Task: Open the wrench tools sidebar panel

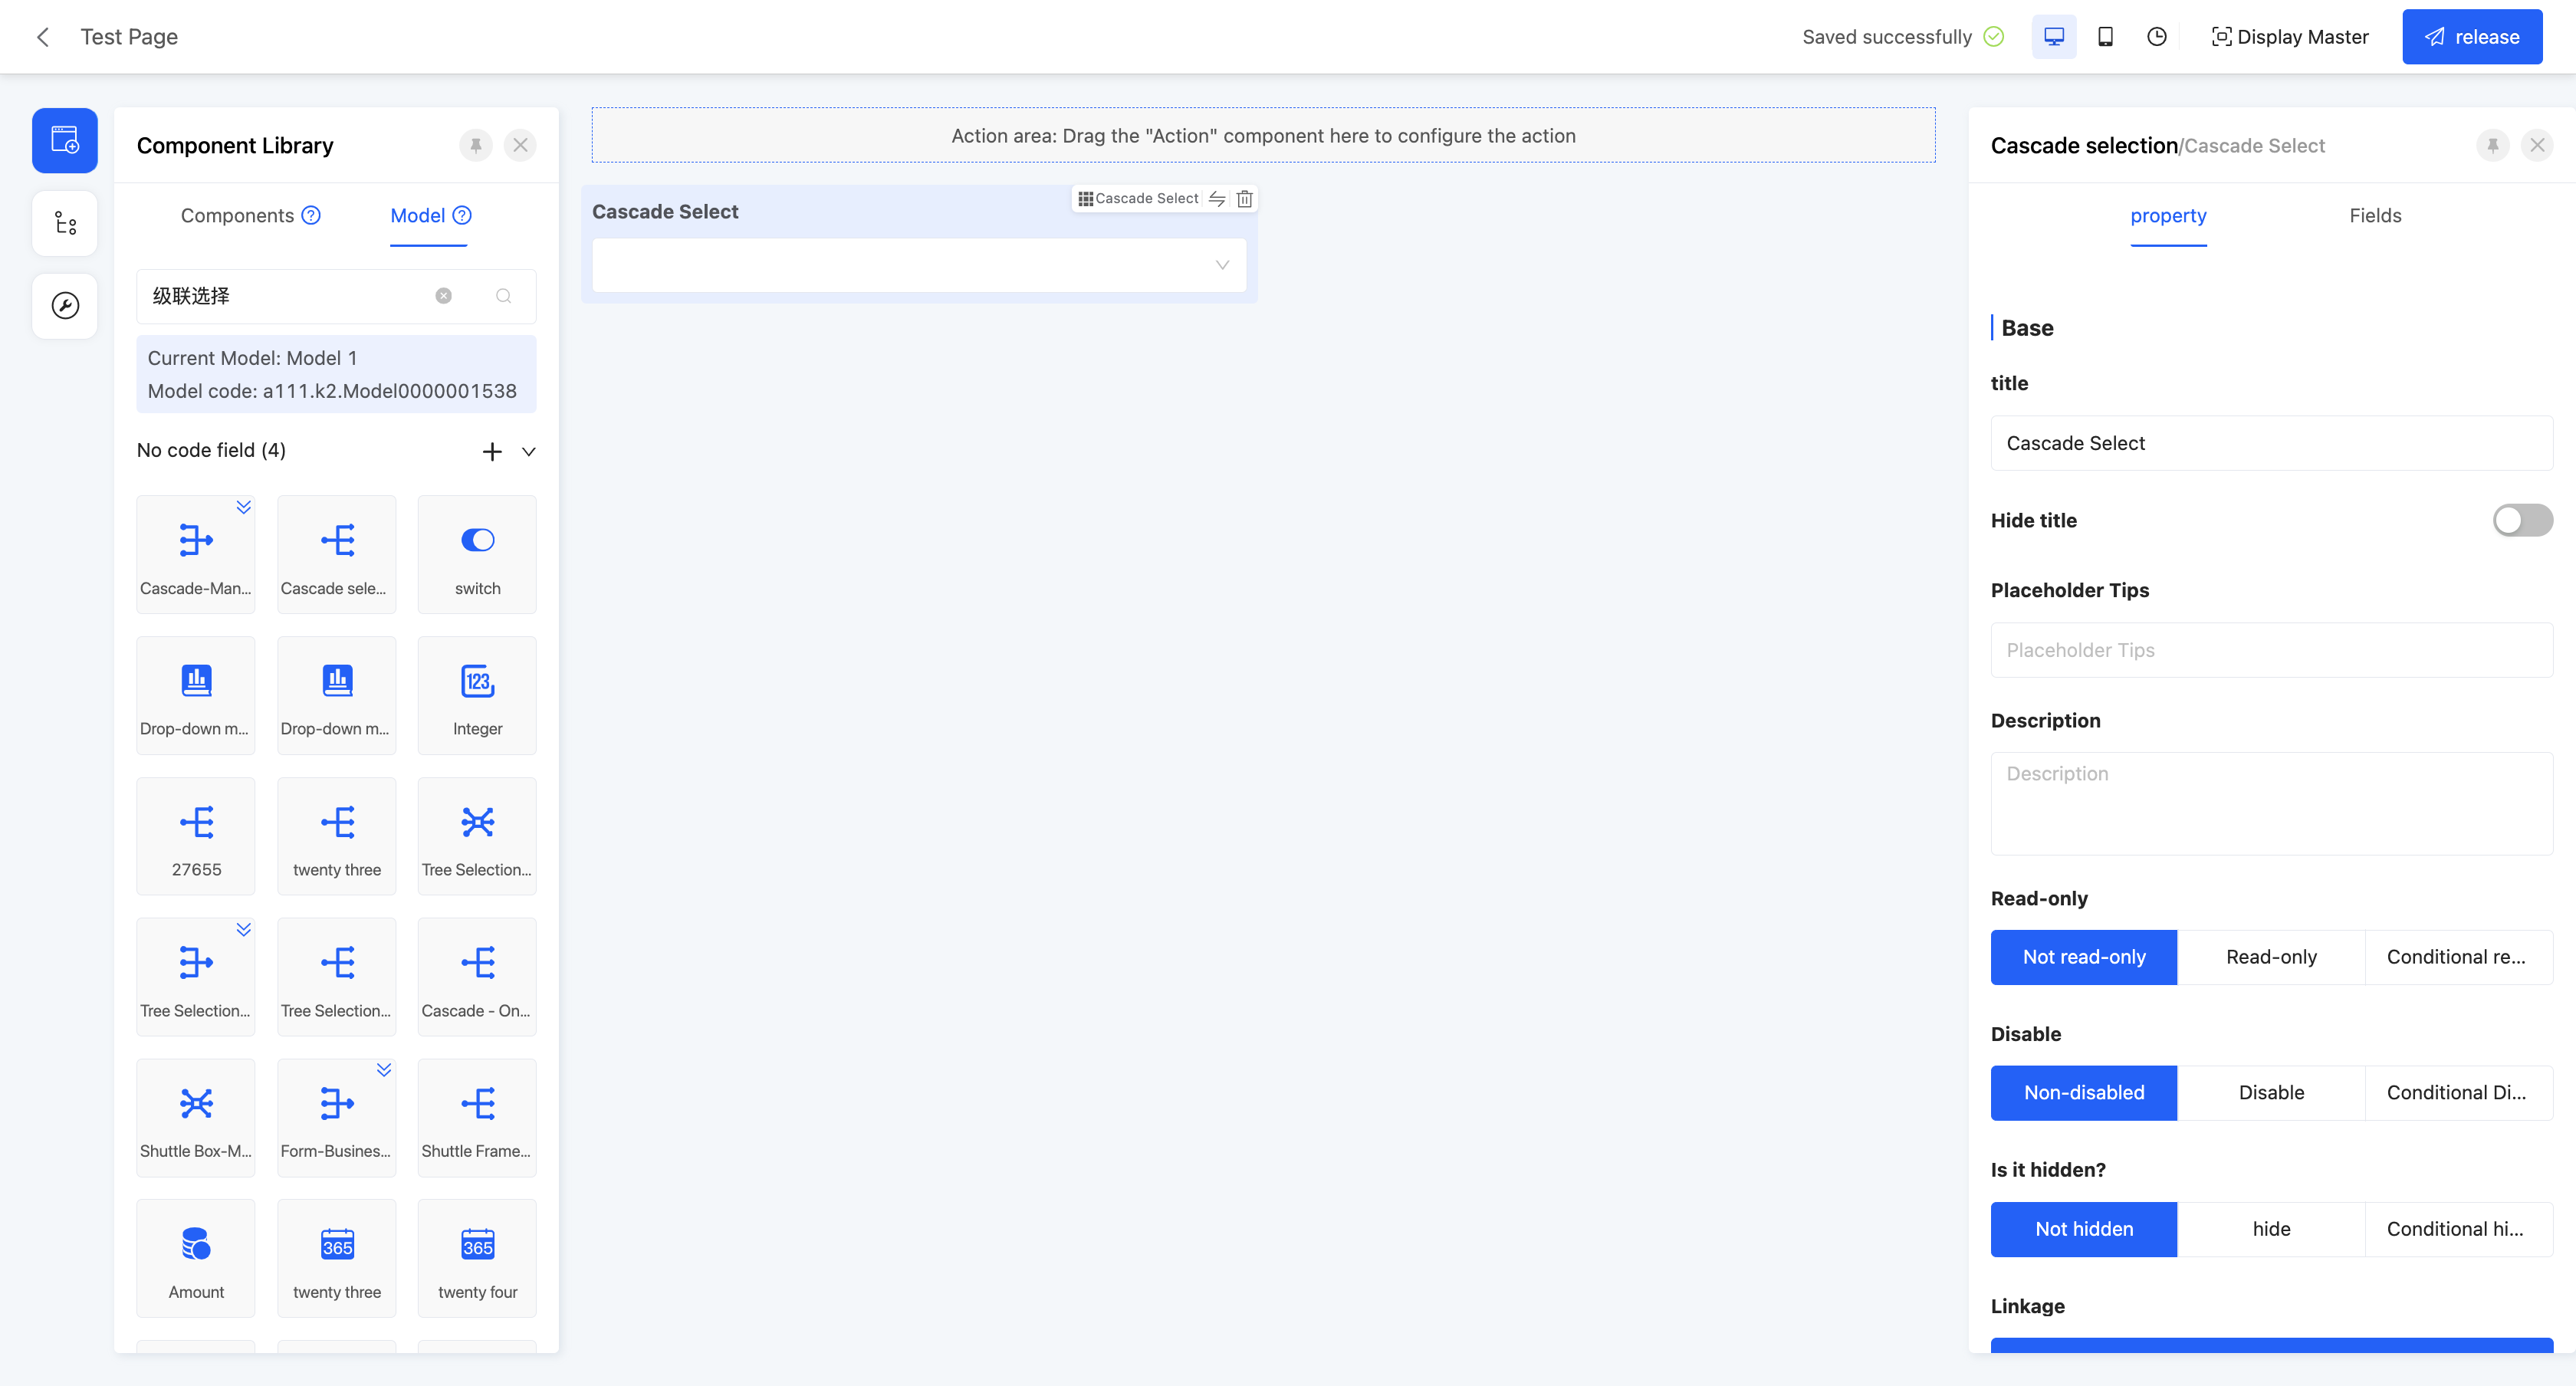Action: [x=65, y=306]
